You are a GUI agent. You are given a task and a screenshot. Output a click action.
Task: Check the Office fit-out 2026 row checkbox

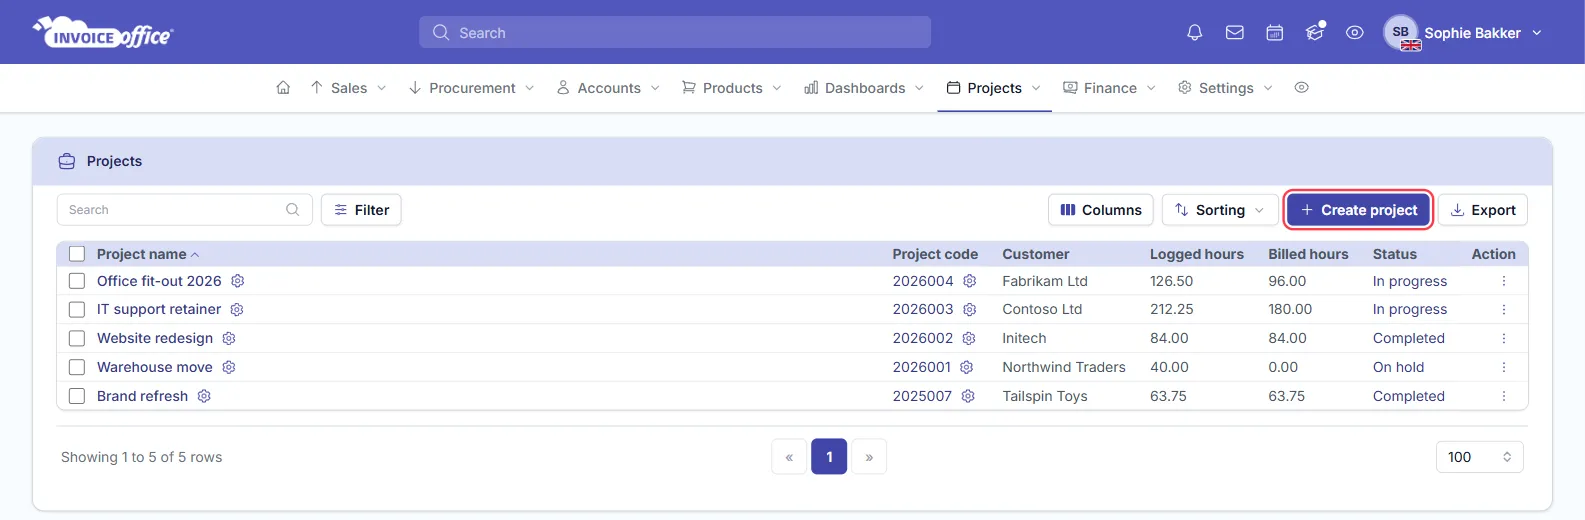pyautogui.click(x=77, y=281)
